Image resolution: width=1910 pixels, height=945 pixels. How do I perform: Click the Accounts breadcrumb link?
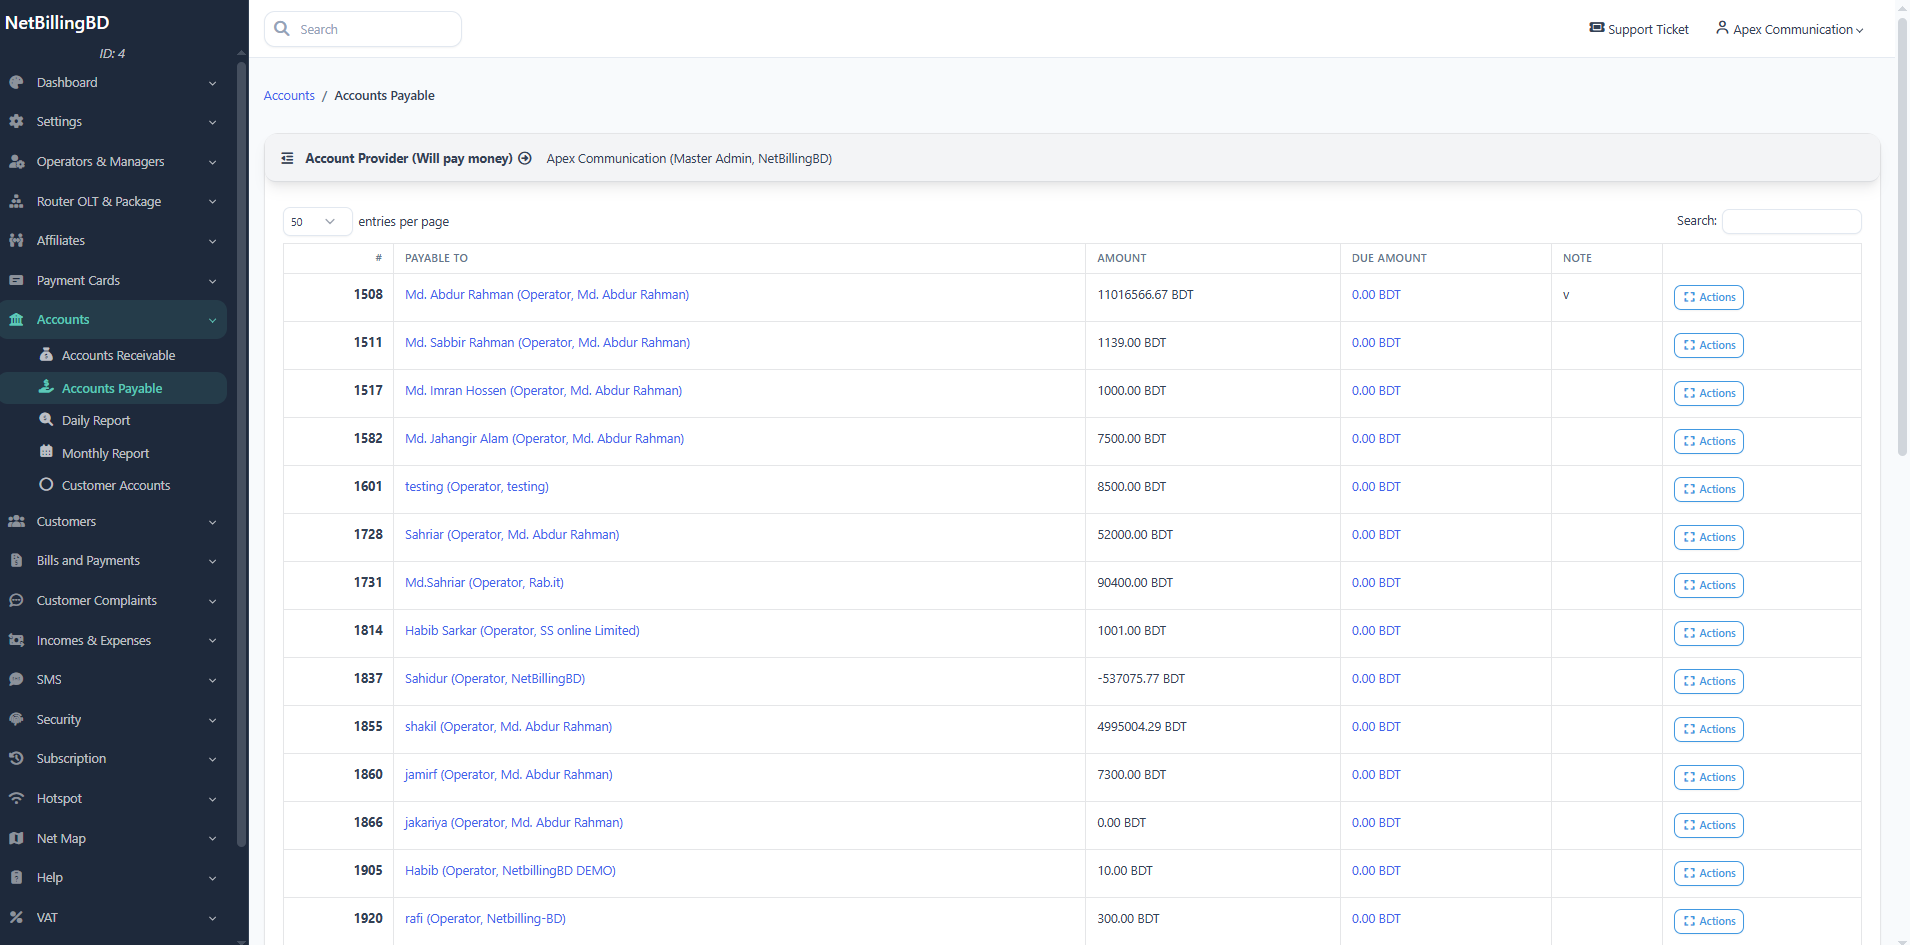click(289, 95)
